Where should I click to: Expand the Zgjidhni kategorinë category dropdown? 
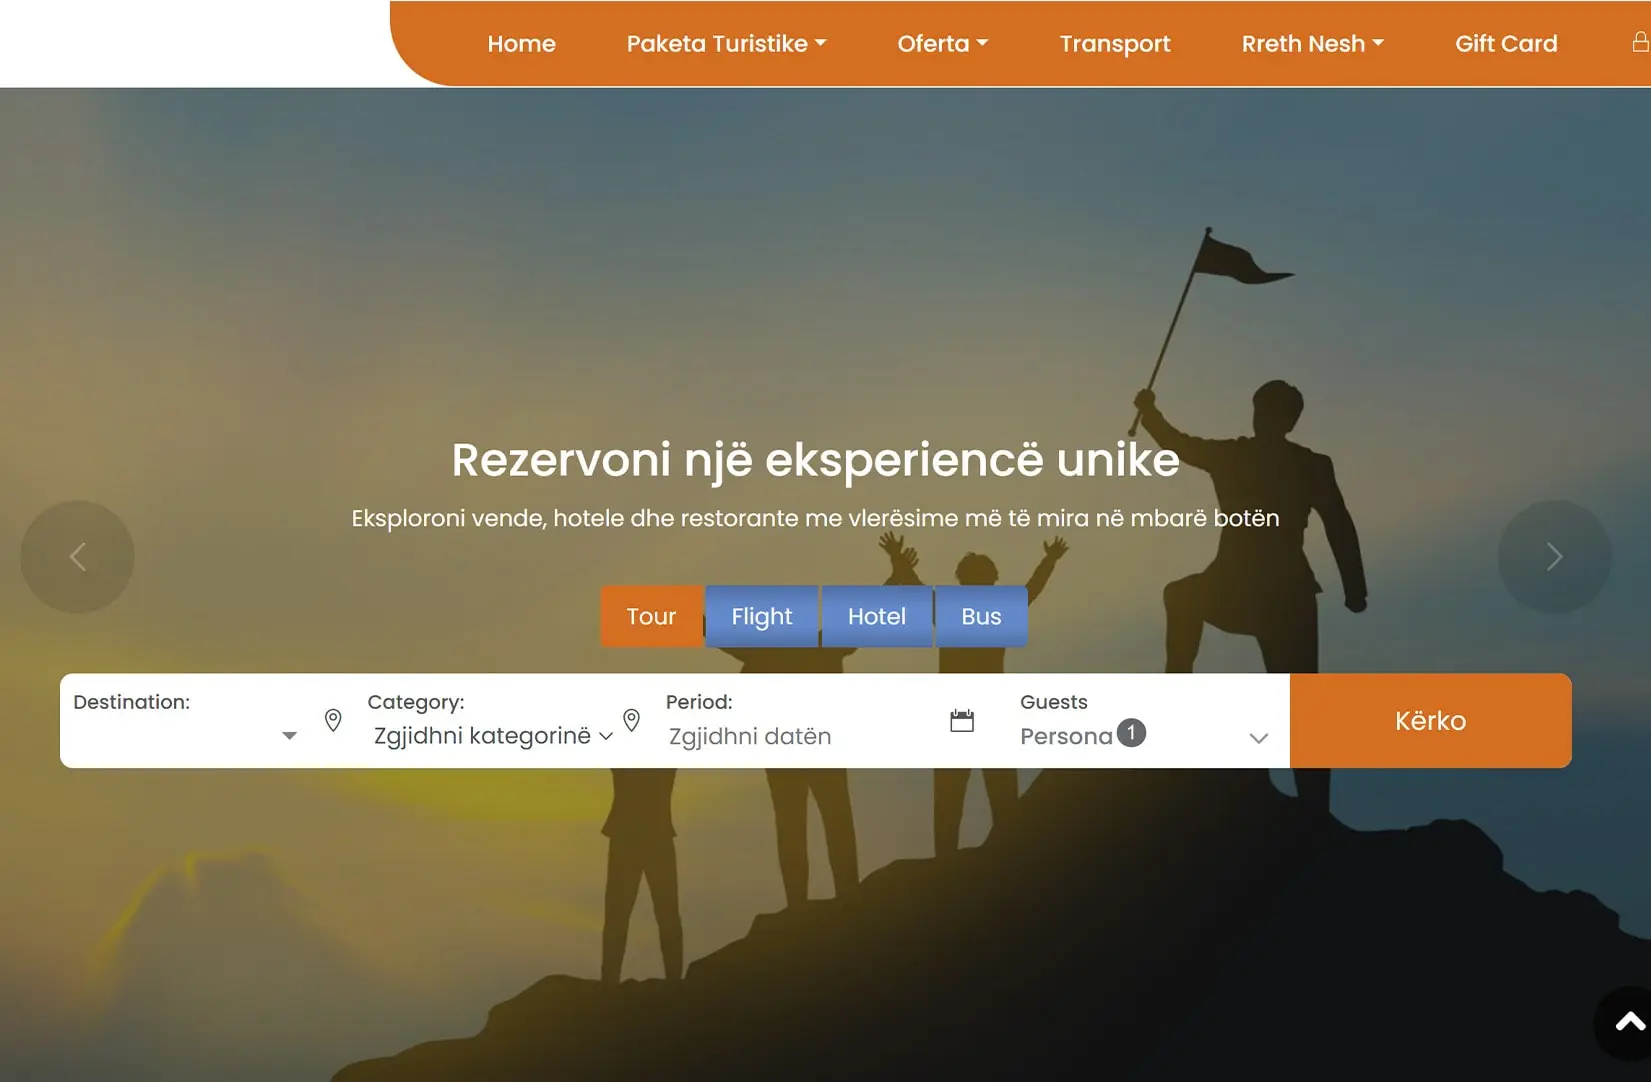click(x=493, y=736)
